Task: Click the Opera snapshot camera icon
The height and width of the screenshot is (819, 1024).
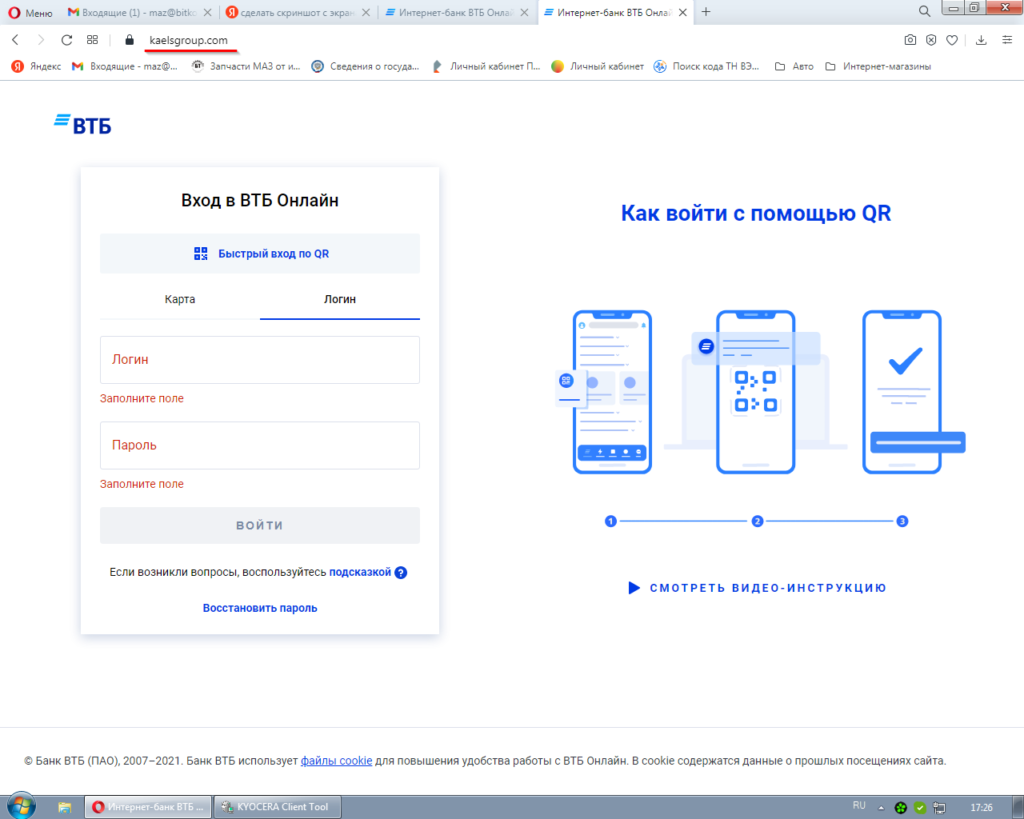Action: coord(910,40)
